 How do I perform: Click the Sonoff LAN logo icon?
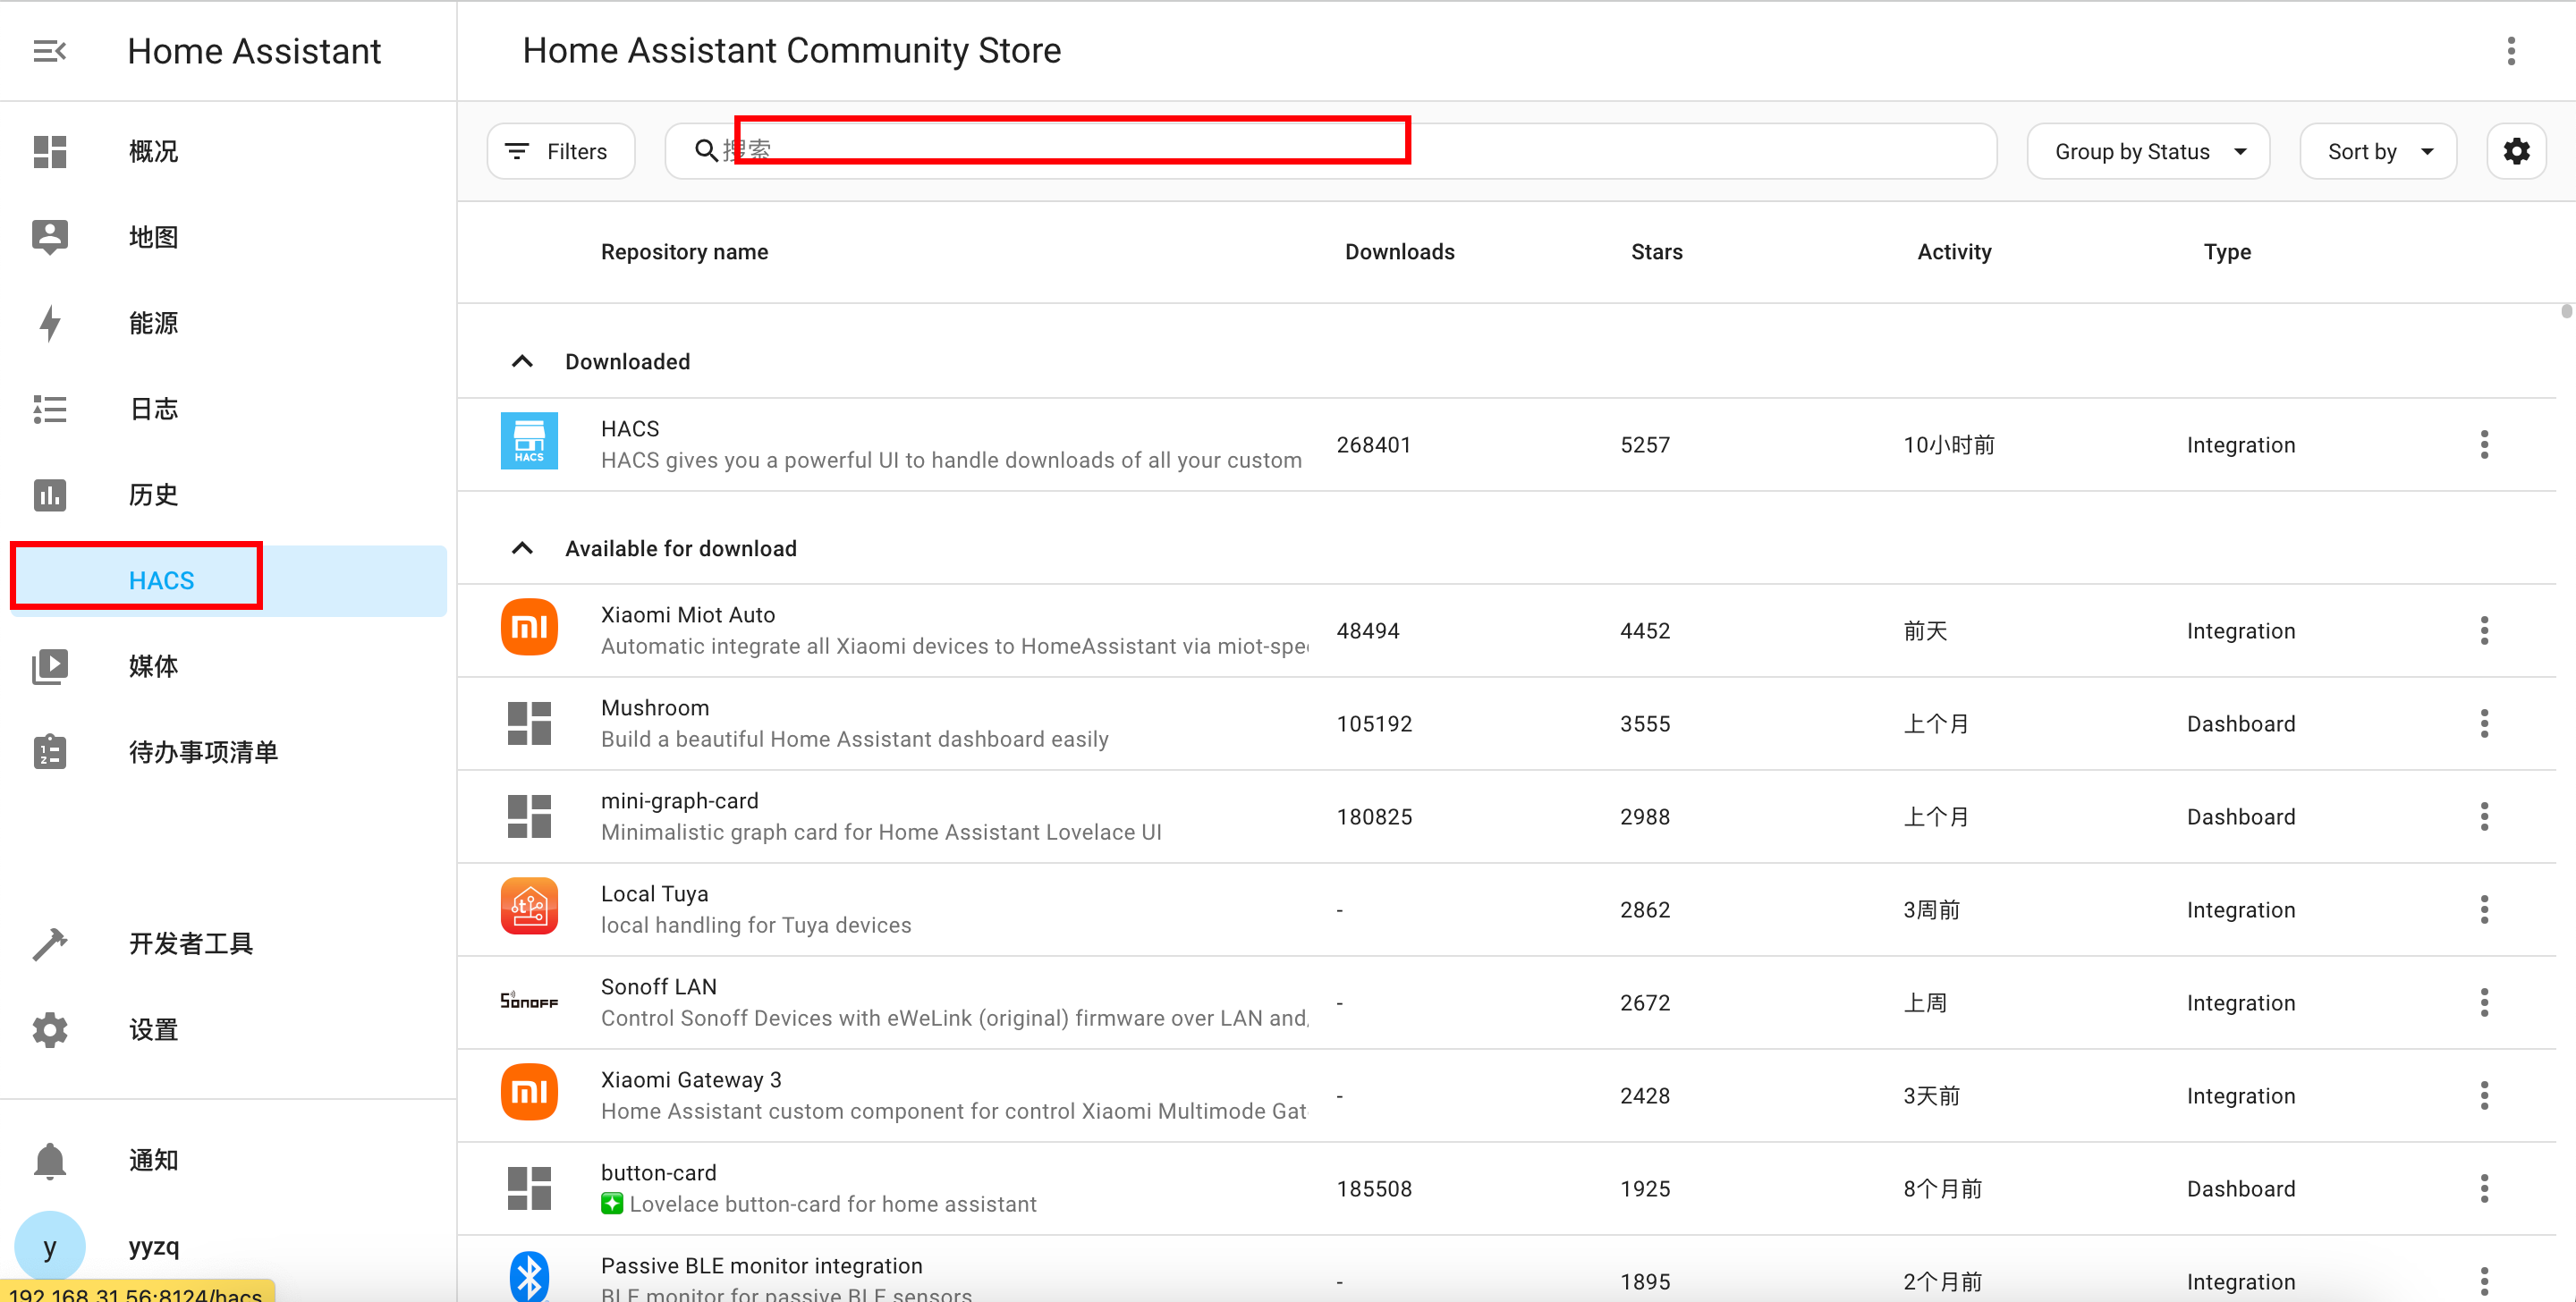pyautogui.click(x=529, y=1001)
